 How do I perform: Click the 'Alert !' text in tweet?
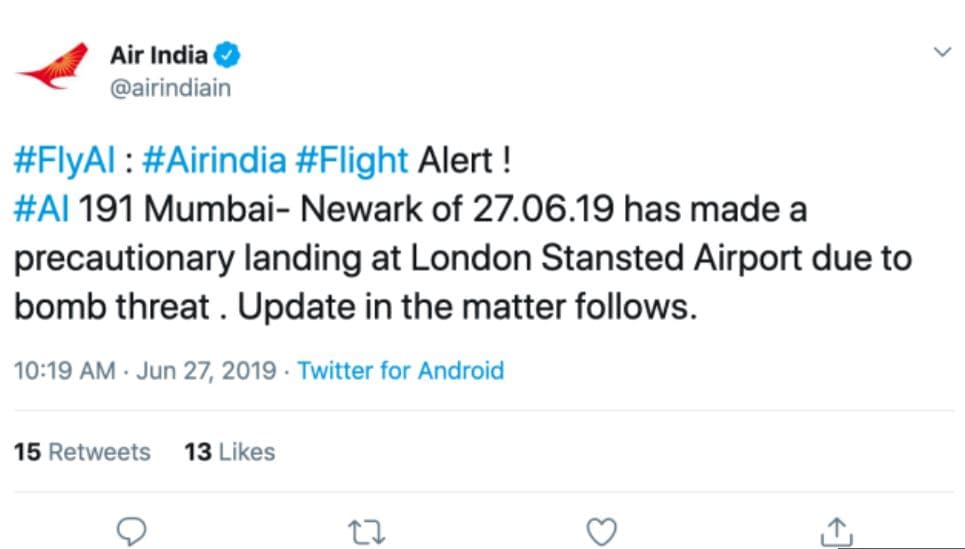pyautogui.click(x=464, y=161)
